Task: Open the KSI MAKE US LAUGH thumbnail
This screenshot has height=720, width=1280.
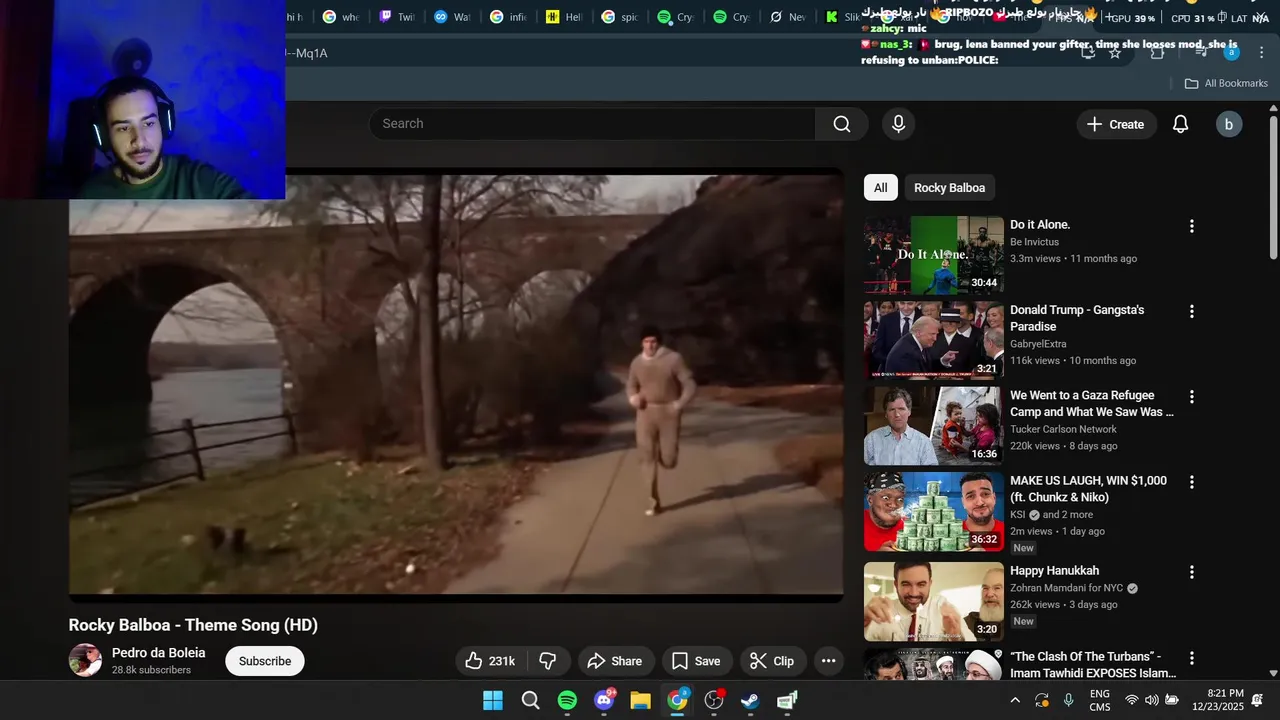Action: coord(934,512)
